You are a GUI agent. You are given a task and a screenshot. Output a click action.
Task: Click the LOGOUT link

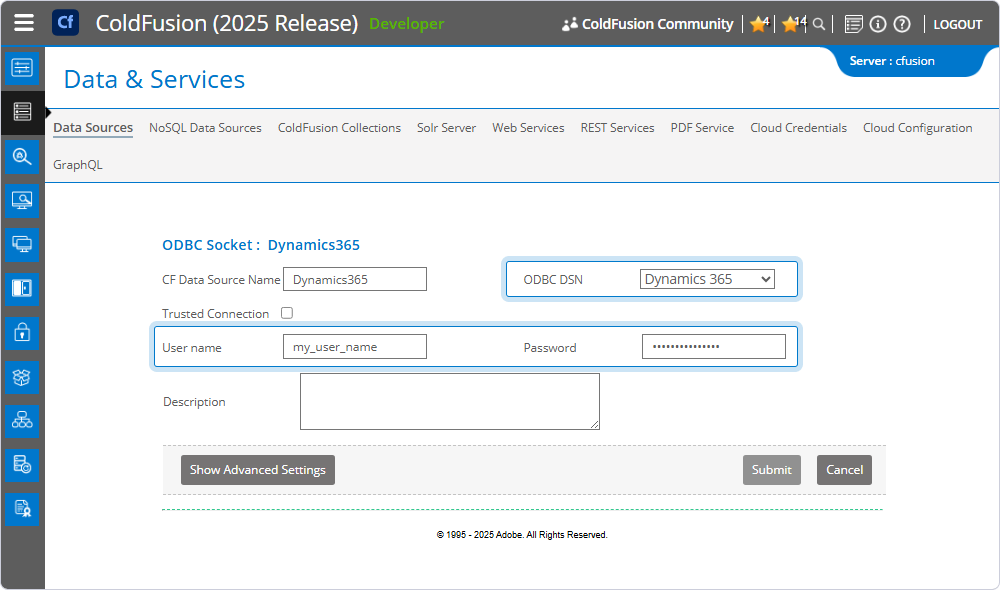click(x=957, y=23)
